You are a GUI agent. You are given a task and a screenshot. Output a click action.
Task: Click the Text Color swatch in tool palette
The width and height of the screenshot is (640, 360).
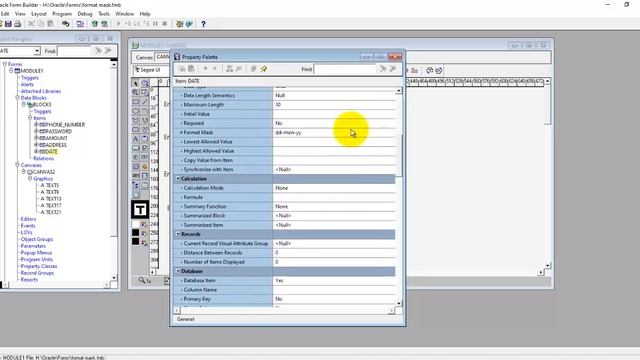tap(136, 242)
